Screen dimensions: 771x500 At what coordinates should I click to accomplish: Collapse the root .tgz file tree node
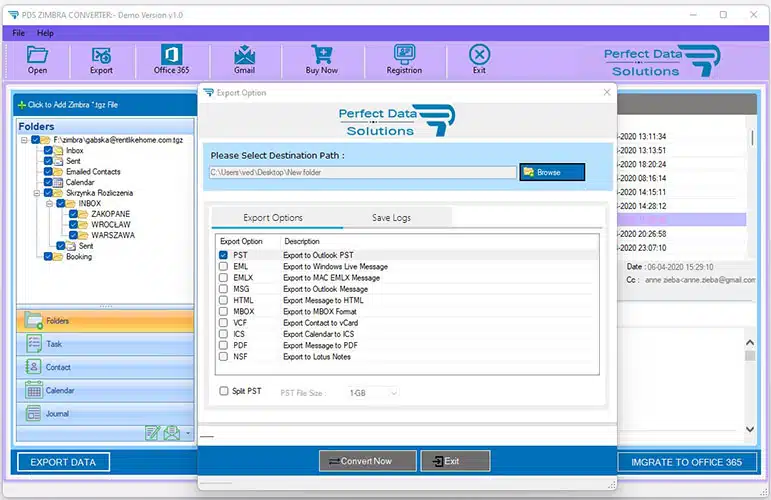tap(24, 140)
